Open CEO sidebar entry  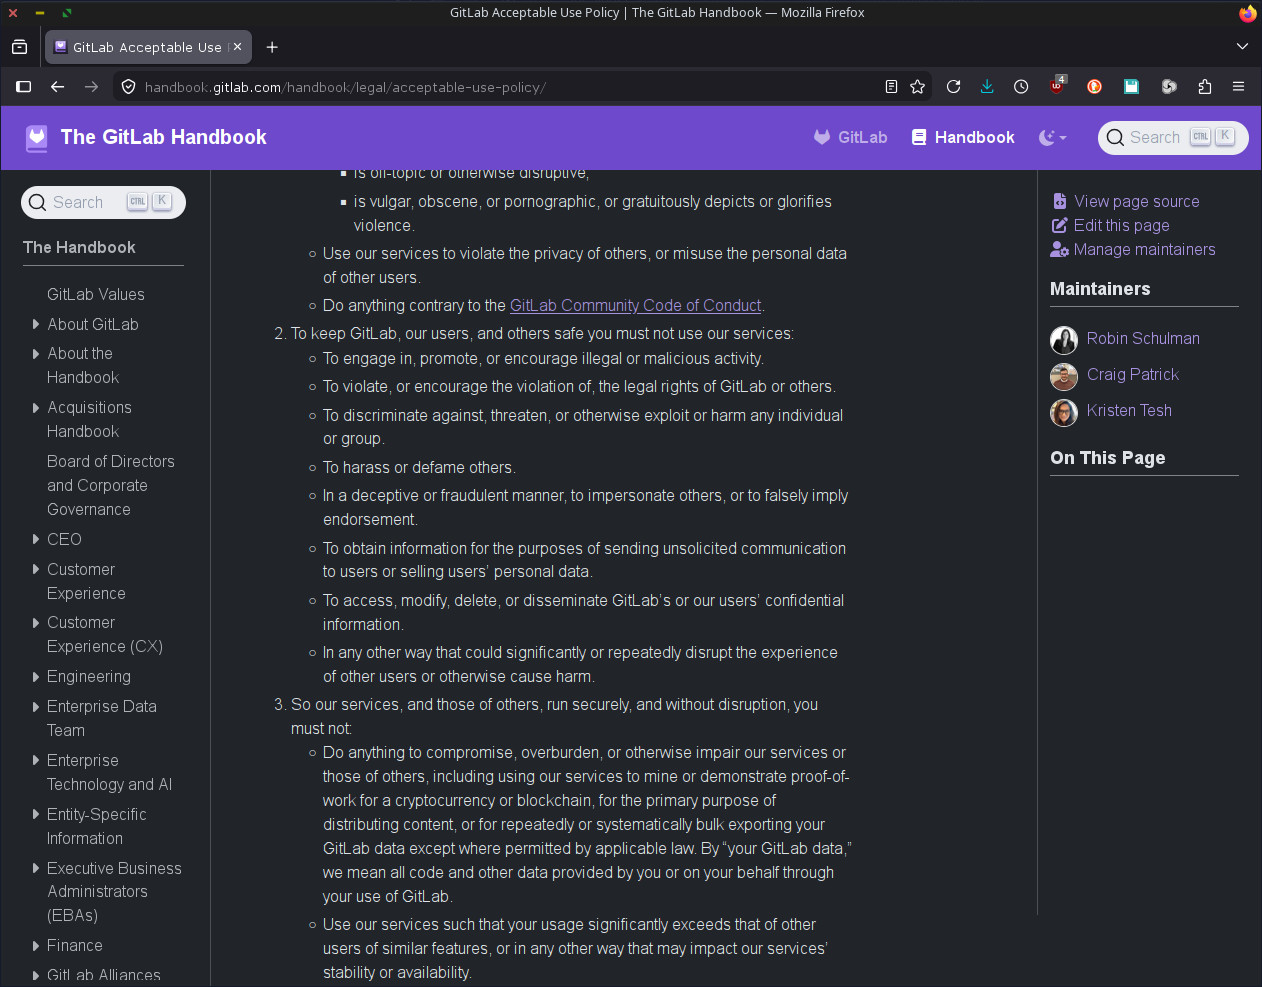(x=64, y=539)
